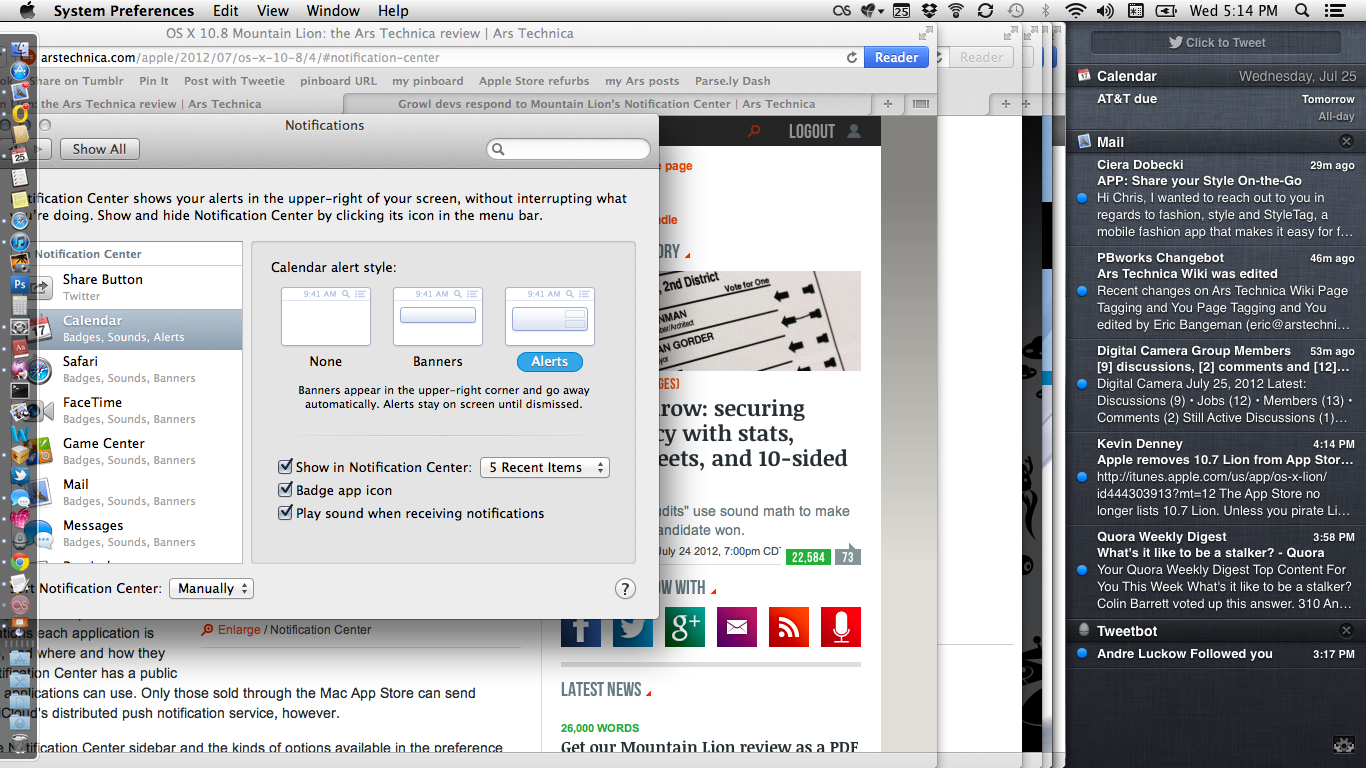Click the Time Machine menu bar icon
The width and height of the screenshot is (1366, 768).
(x=1015, y=11)
